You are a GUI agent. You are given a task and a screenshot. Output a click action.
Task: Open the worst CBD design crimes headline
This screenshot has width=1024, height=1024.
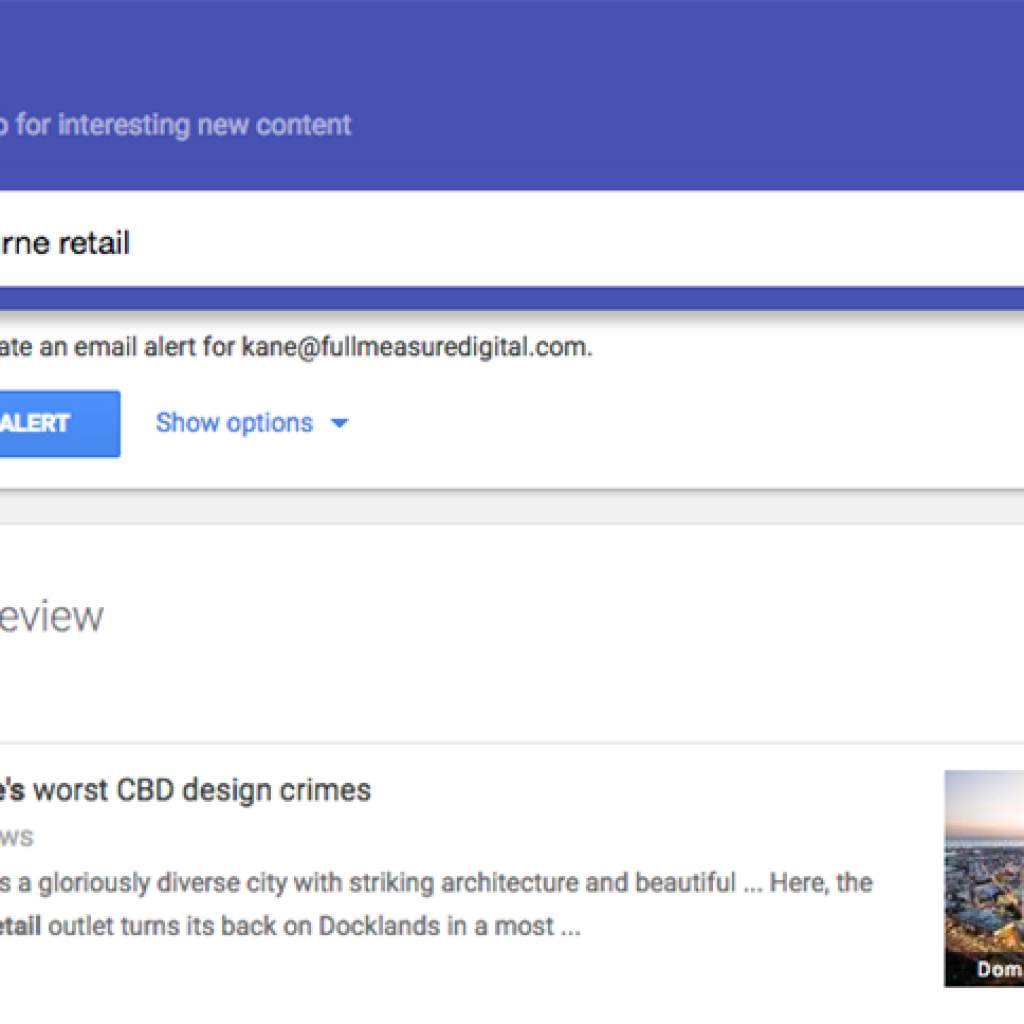point(200,790)
